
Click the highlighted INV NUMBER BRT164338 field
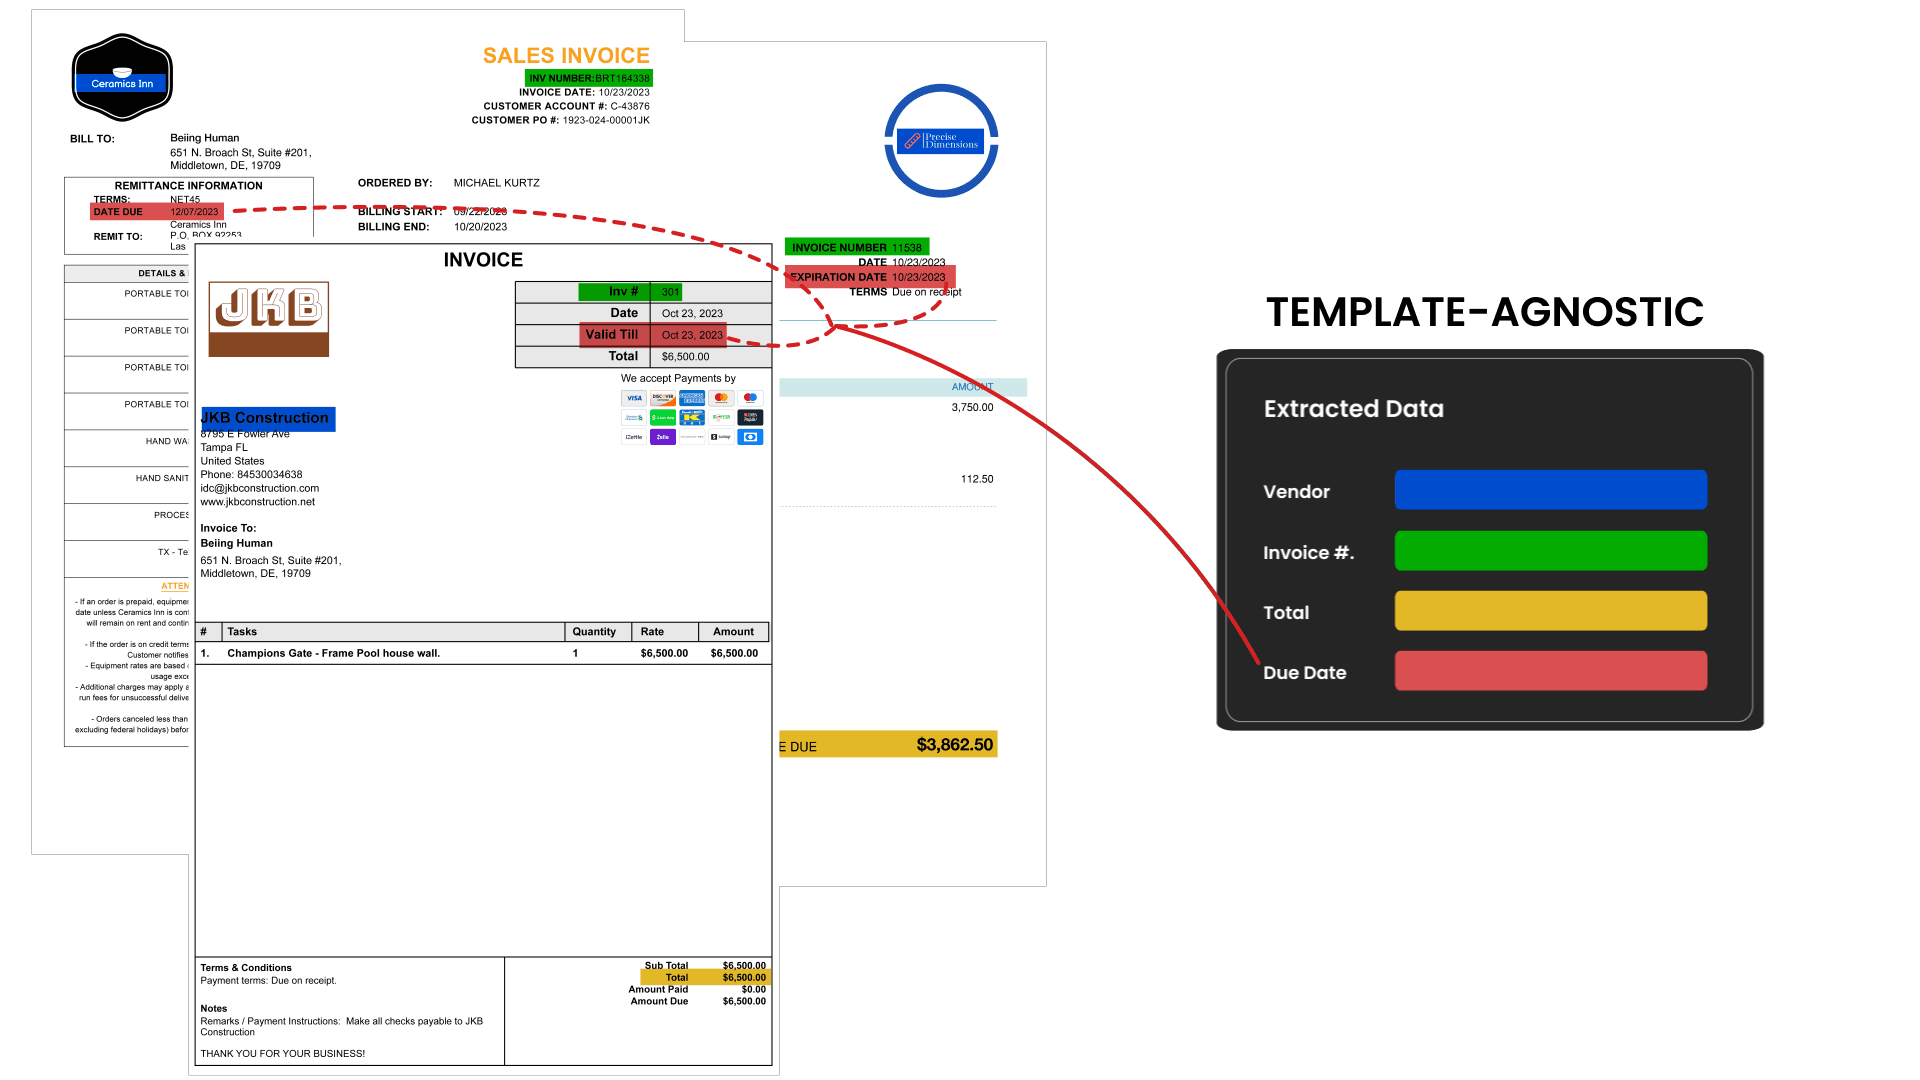[x=589, y=78]
